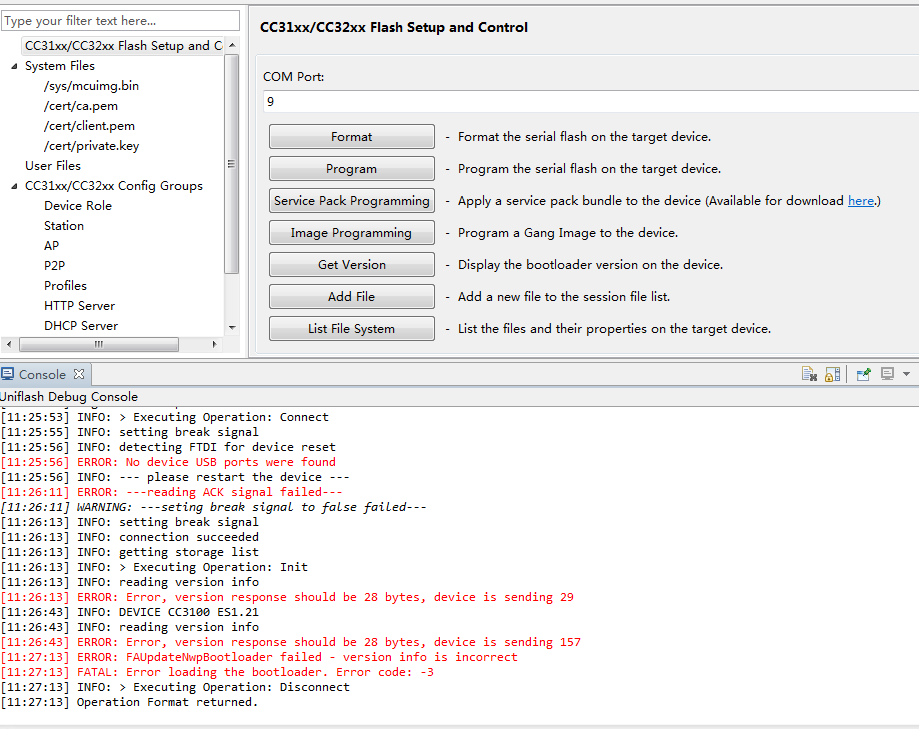Click the tree horizontal scrollbar thumb
Image resolution: width=919 pixels, height=729 pixels.
coord(98,344)
